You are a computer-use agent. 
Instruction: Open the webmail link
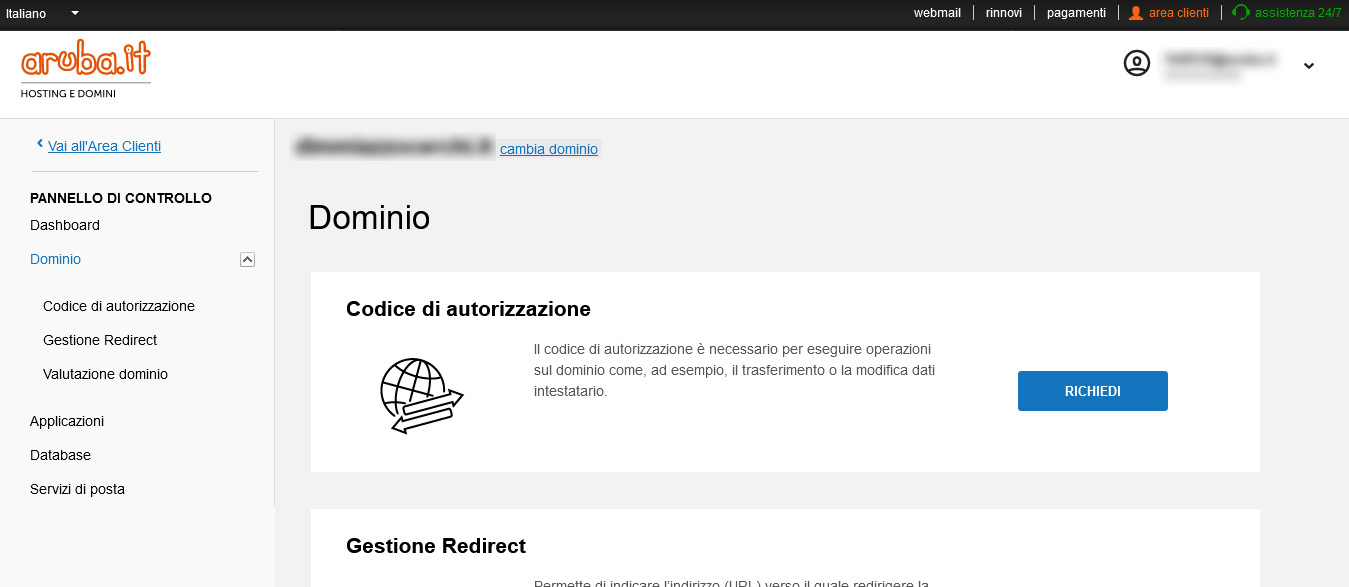tap(937, 13)
